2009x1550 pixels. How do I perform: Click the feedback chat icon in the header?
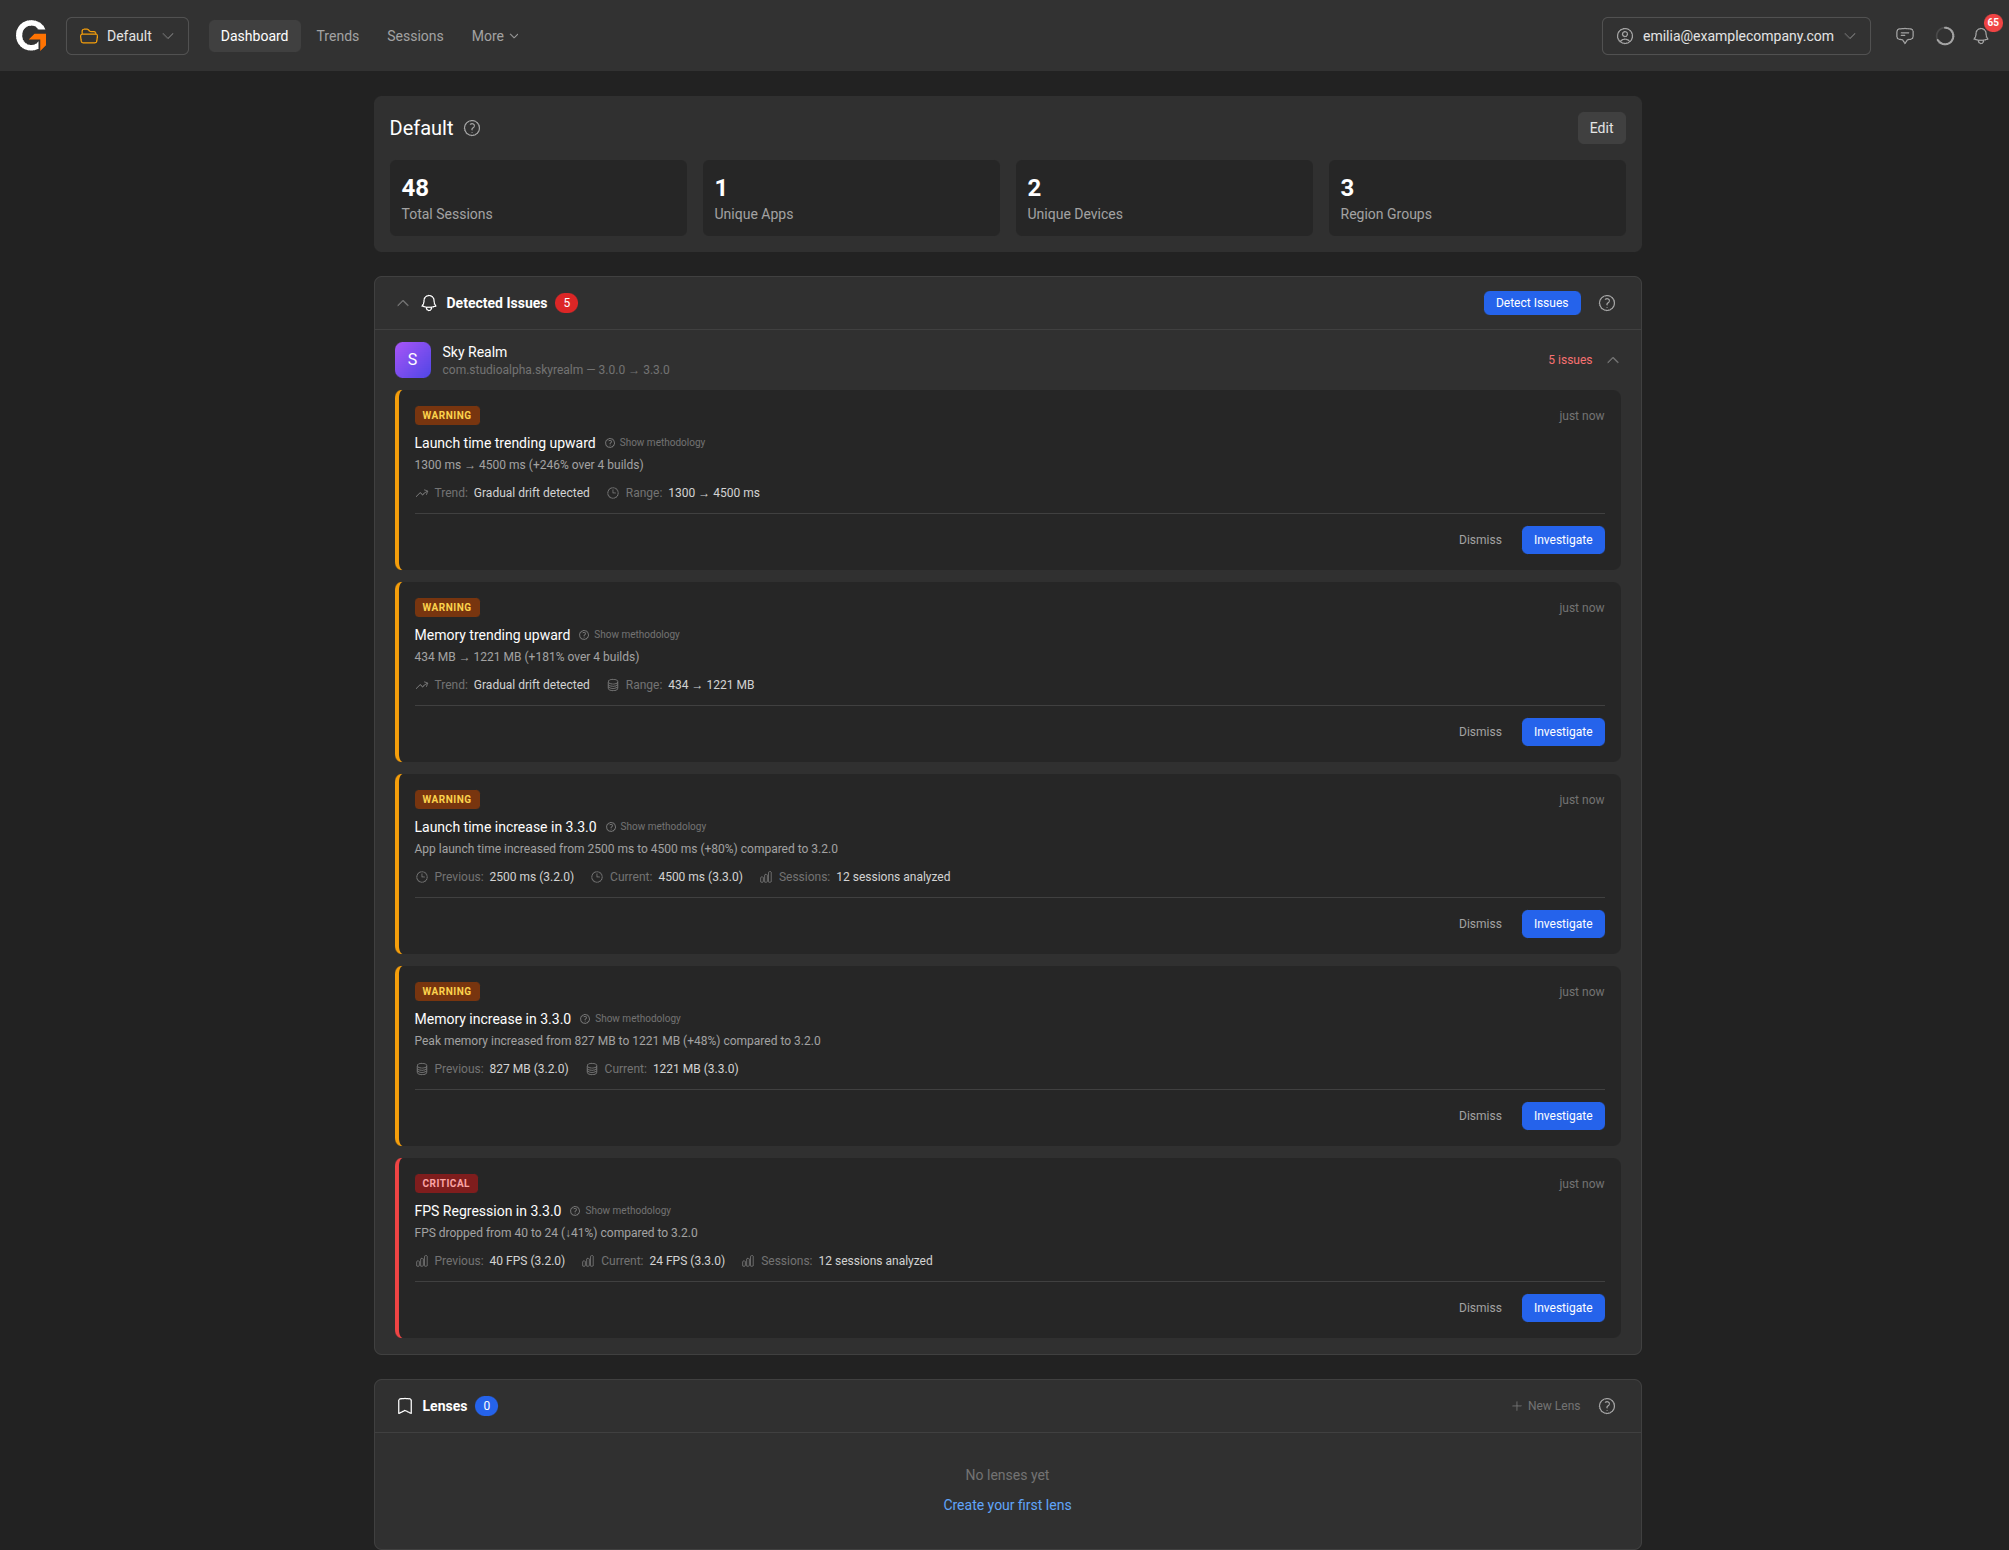tap(1905, 36)
